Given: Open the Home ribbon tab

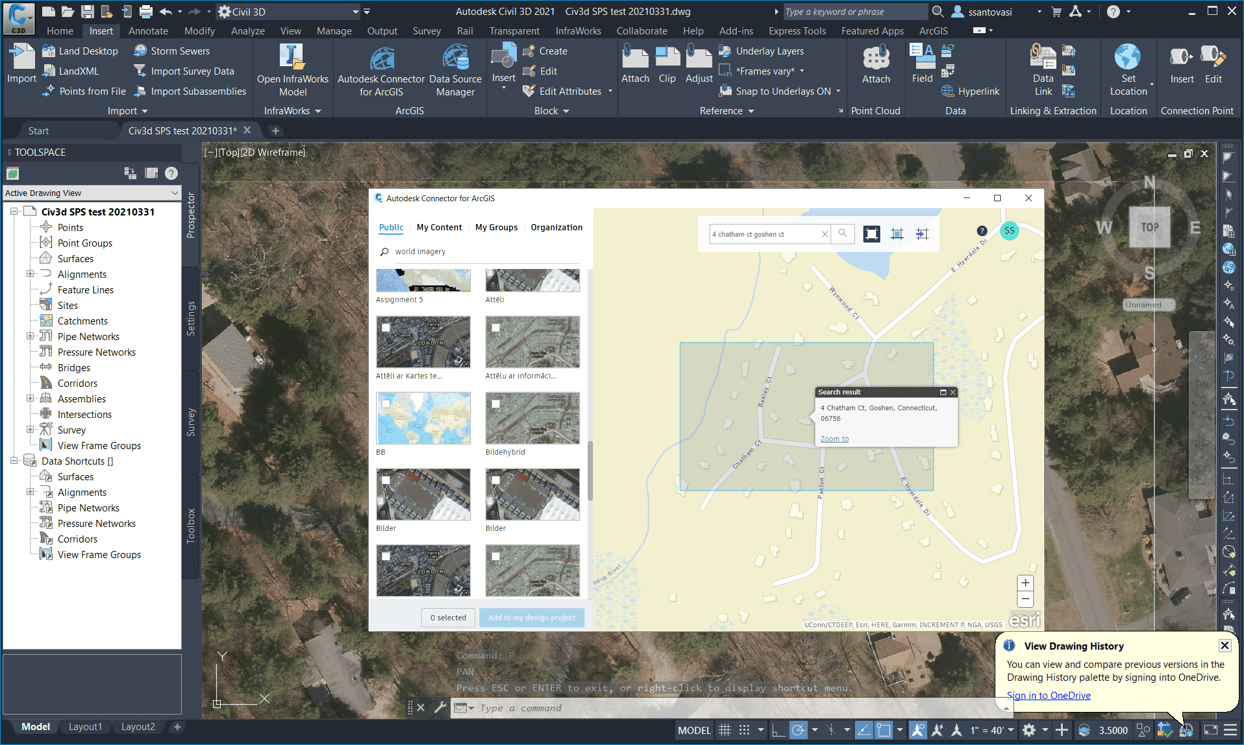Looking at the screenshot, I should (59, 31).
